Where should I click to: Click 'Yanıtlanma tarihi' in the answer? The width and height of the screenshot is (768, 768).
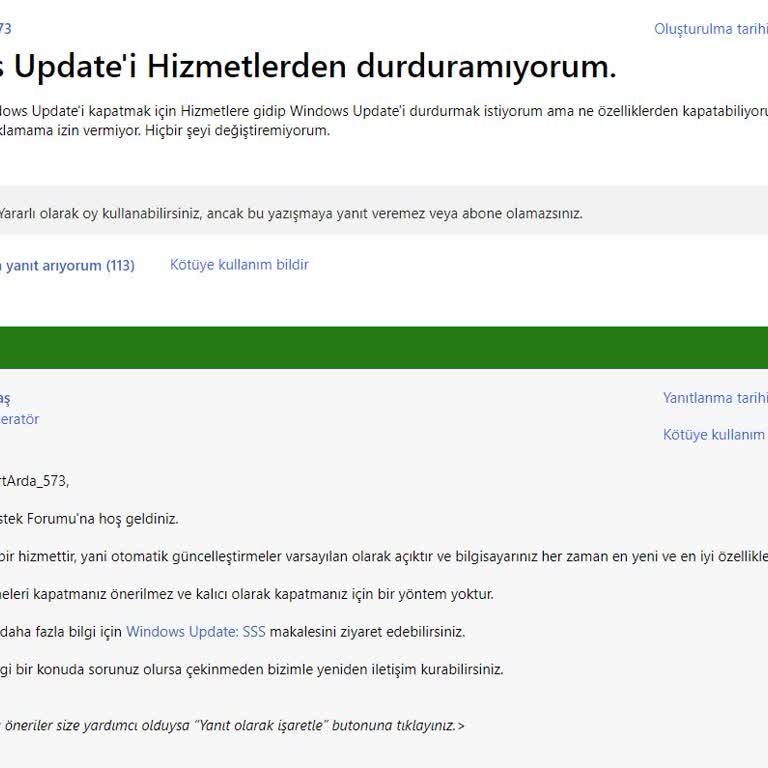click(x=715, y=398)
